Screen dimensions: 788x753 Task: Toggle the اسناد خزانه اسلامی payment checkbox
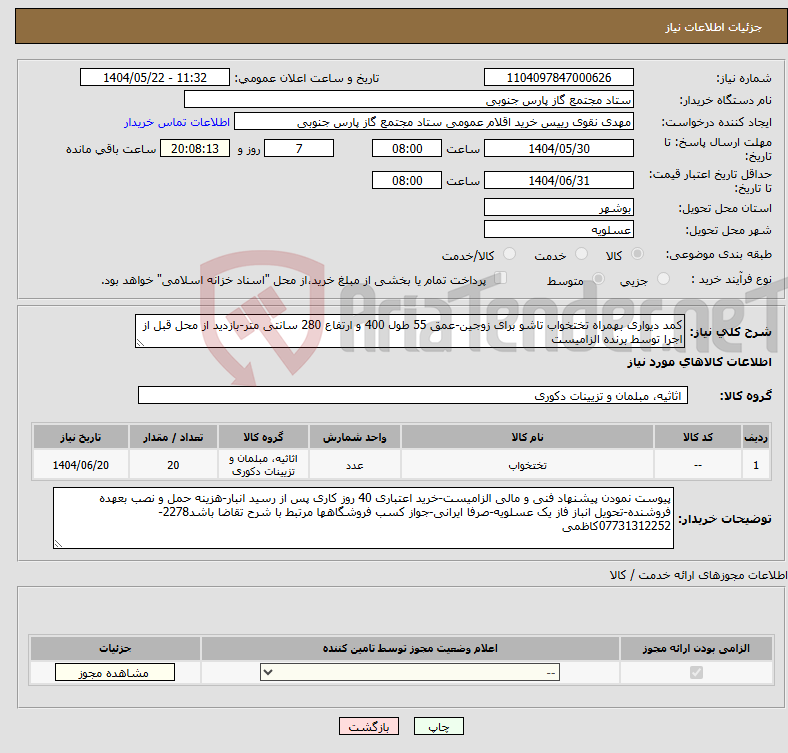(501, 279)
